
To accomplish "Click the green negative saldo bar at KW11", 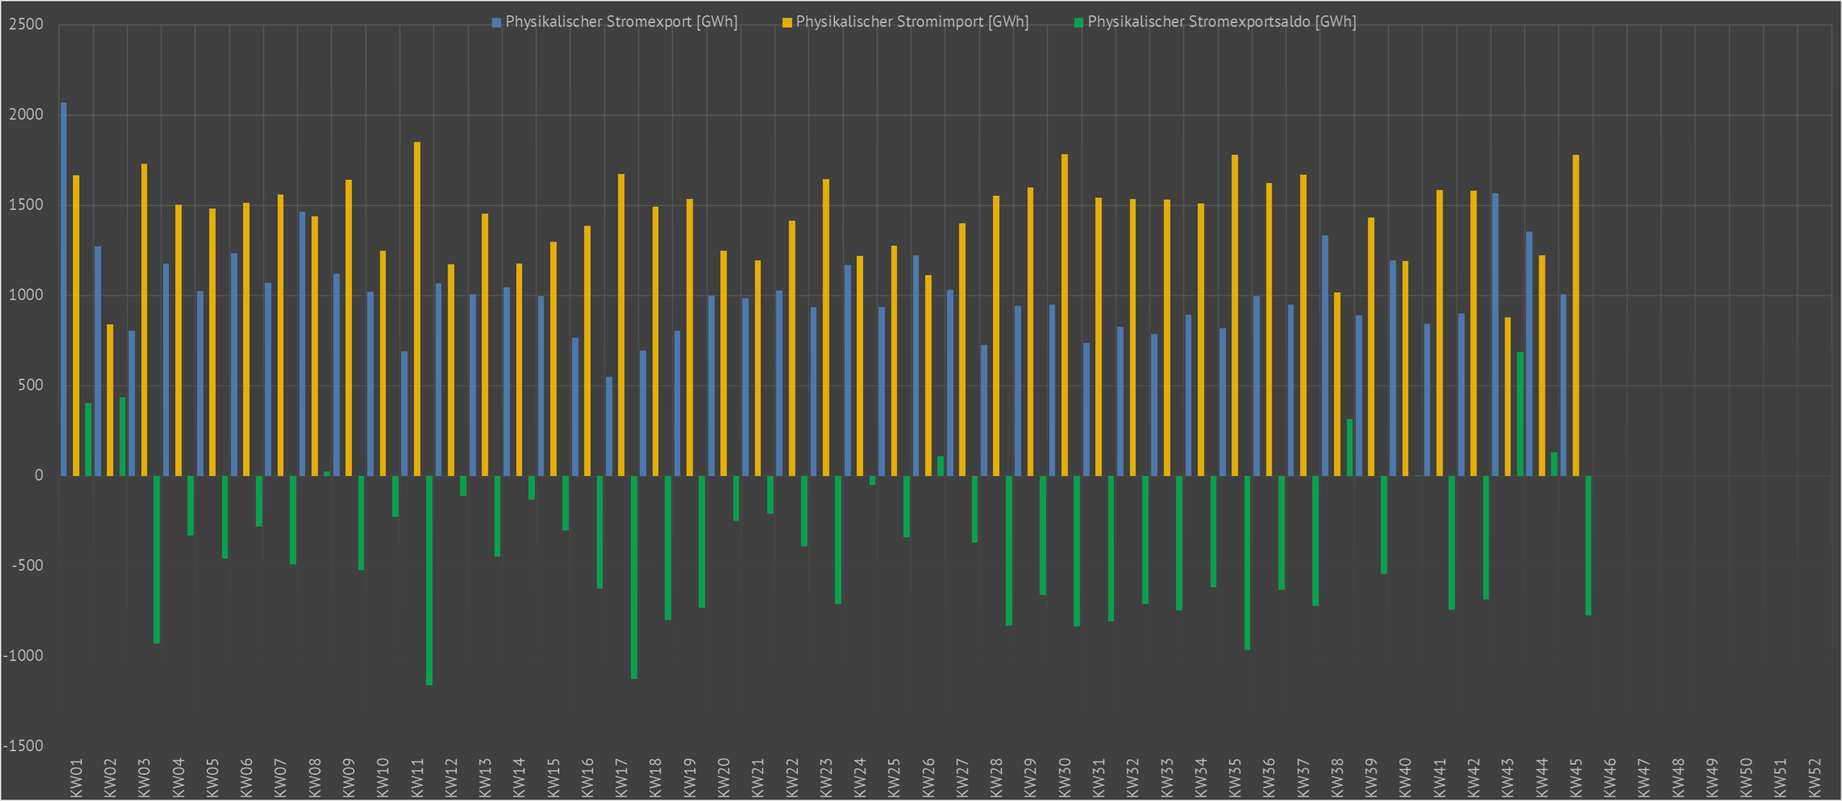I will [429, 580].
